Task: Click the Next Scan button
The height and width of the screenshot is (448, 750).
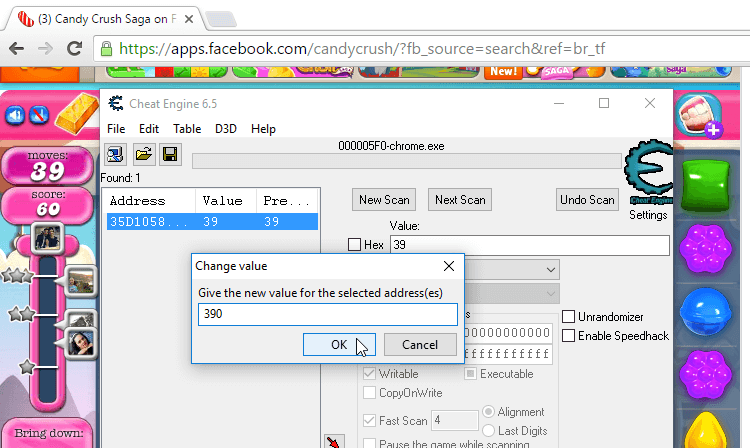Action: (x=460, y=199)
